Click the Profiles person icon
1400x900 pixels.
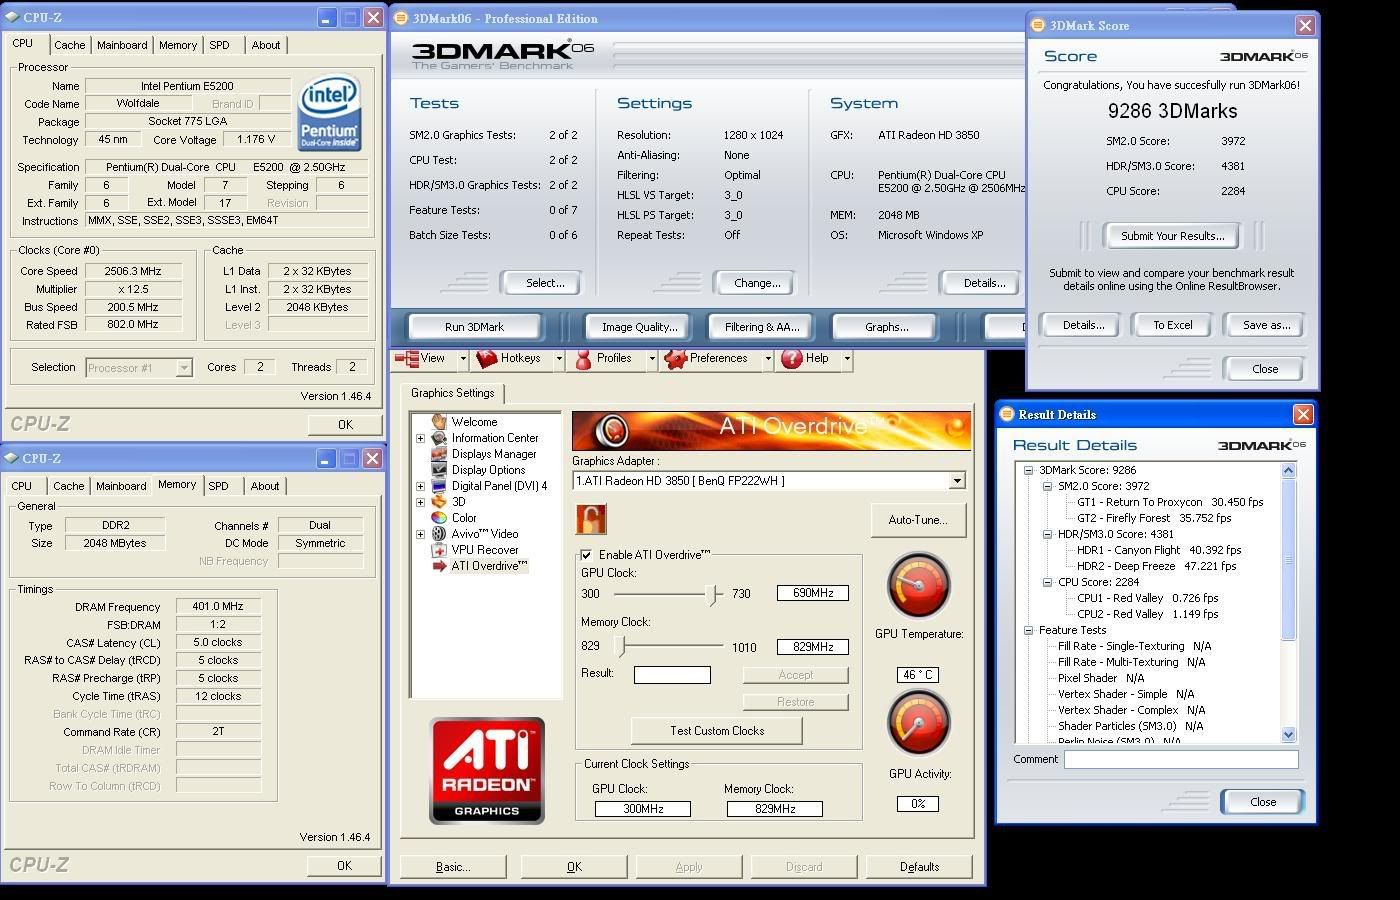pos(583,358)
